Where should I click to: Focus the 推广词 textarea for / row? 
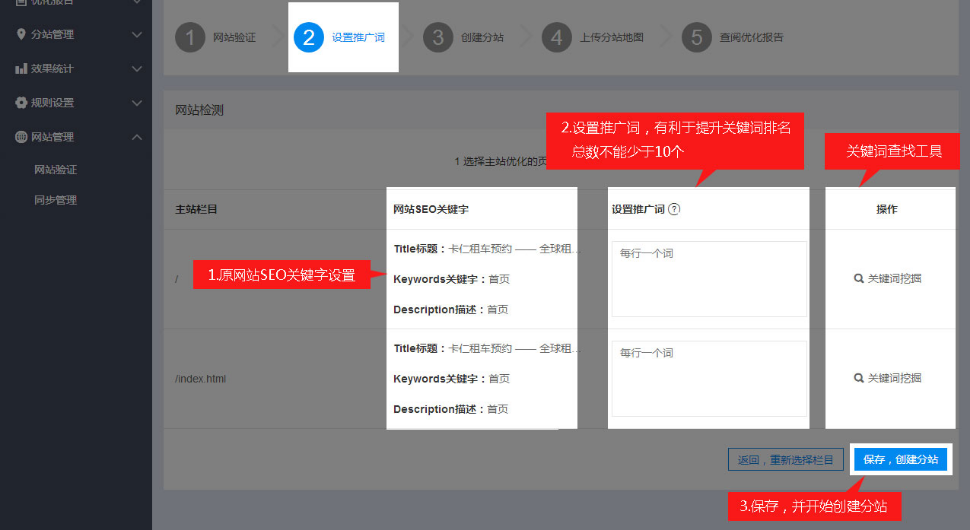click(709, 279)
